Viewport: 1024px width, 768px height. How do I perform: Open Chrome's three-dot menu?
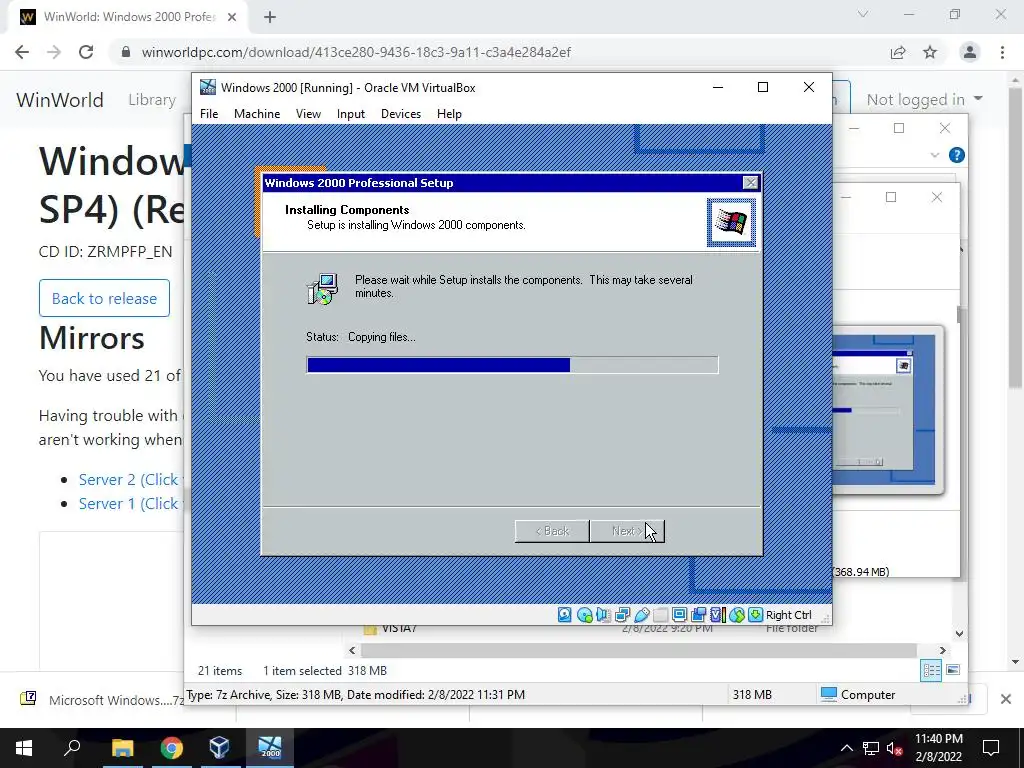(1002, 52)
